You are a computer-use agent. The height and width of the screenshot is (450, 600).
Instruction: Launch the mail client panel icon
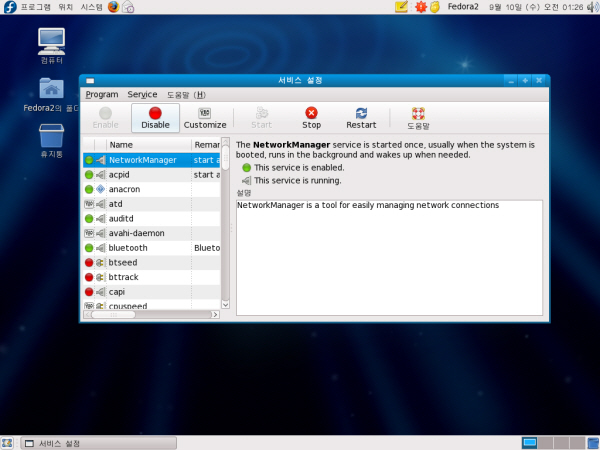pyautogui.click(x=128, y=7)
